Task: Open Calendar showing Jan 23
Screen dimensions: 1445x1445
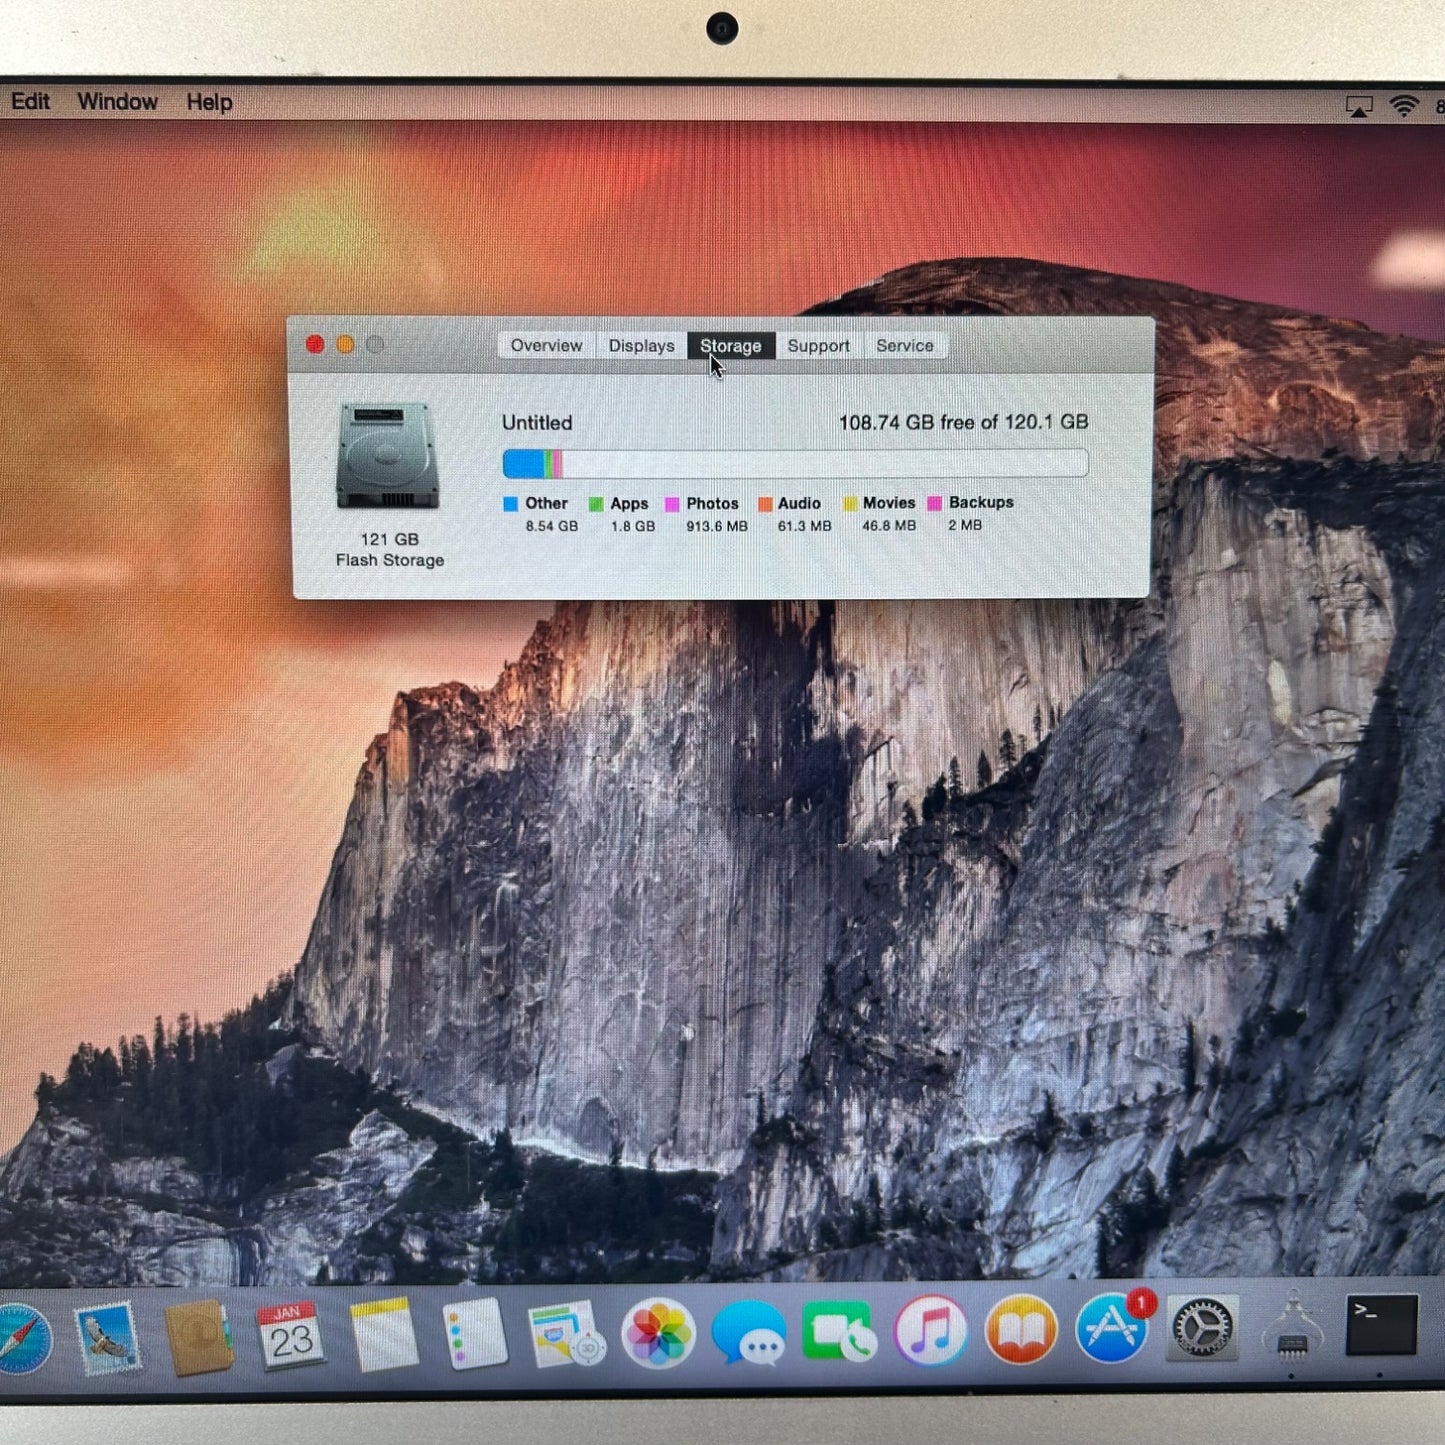Action: pyautogui.click(x=290, y=1335)
